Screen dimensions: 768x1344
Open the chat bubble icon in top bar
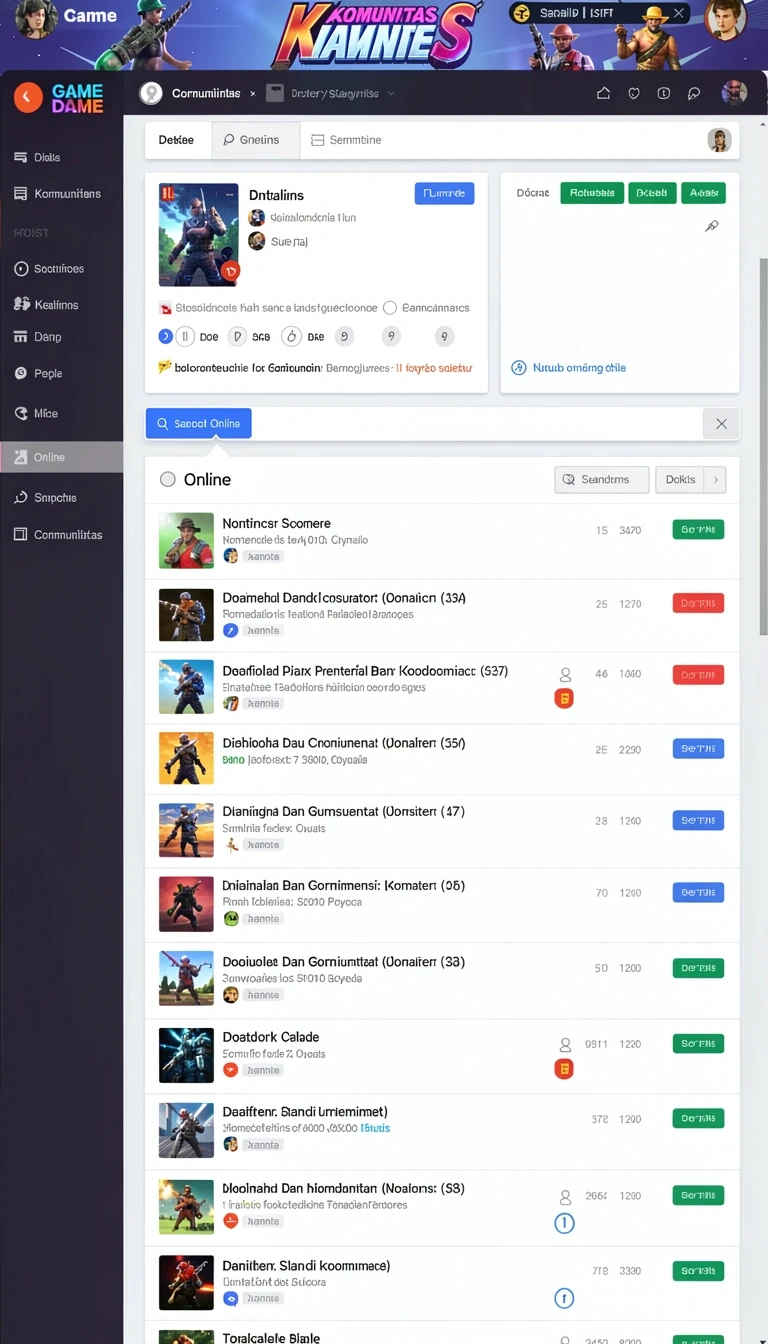(x=694, y=93)
